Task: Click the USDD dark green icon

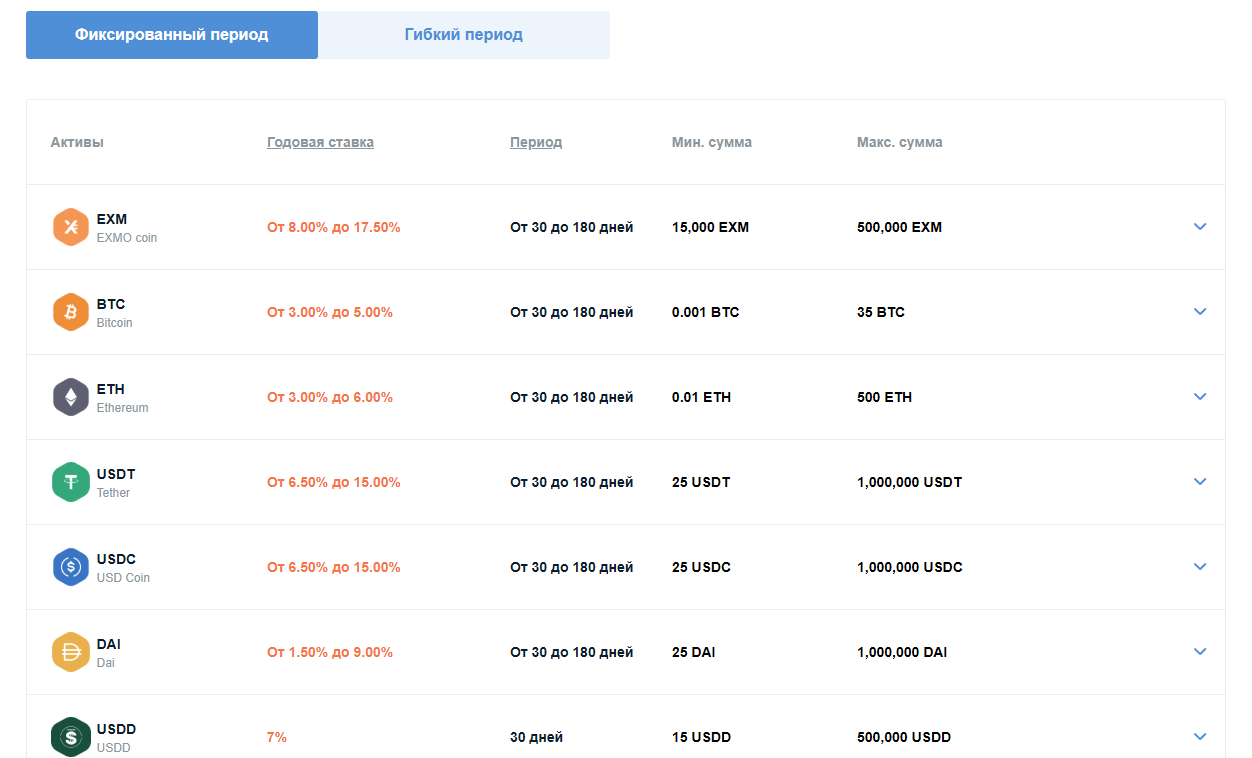Action: point(71,737)
